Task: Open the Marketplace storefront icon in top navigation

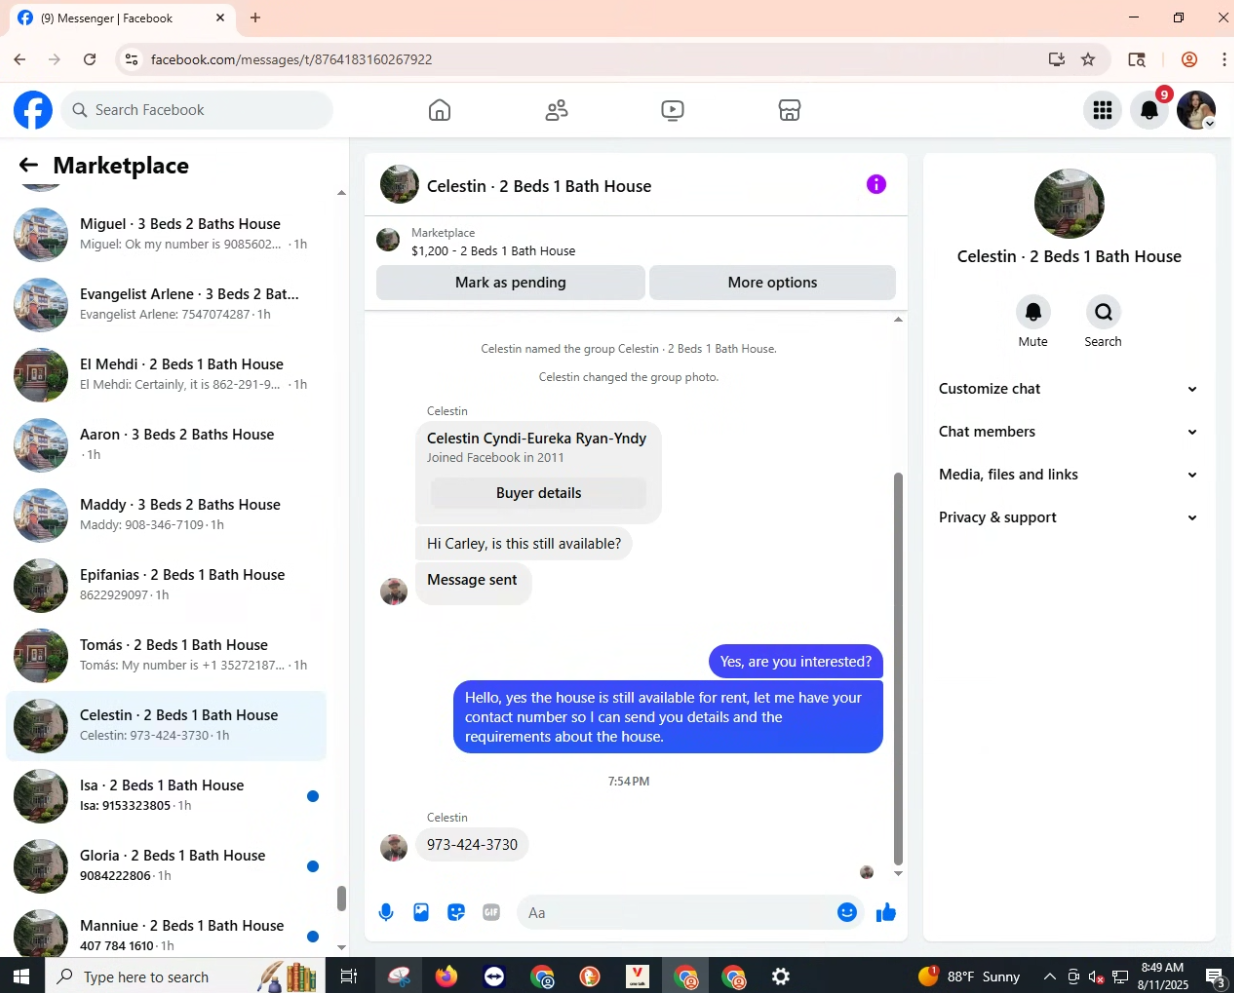Action: pyautogui.click(x=790, y=110)
